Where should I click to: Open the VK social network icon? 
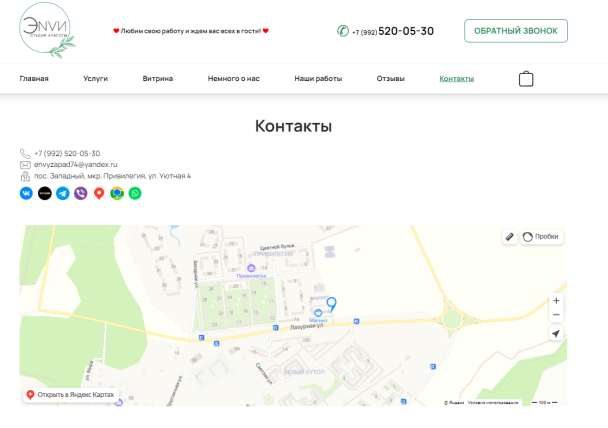26,193
